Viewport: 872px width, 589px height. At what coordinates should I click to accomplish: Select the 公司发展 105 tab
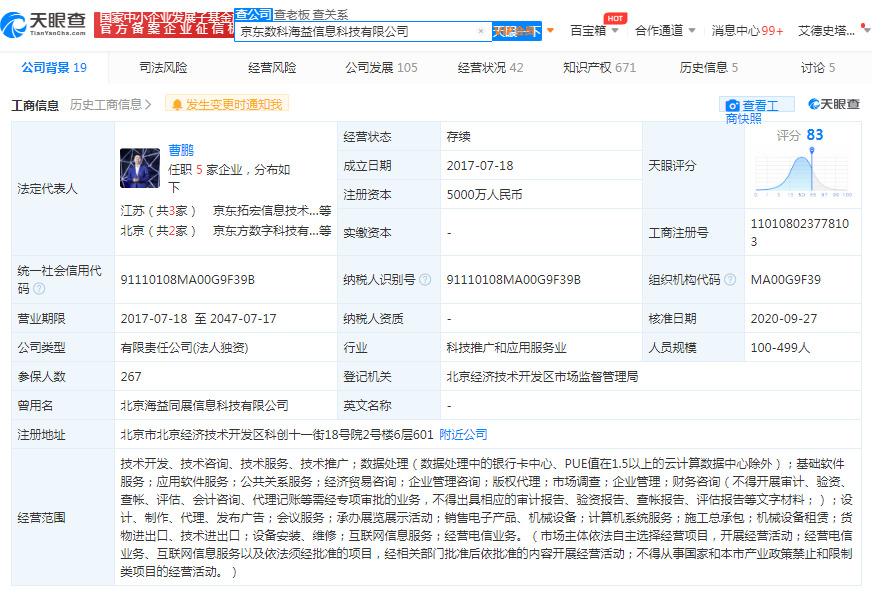pyautogui.click(x=382, y=68)
